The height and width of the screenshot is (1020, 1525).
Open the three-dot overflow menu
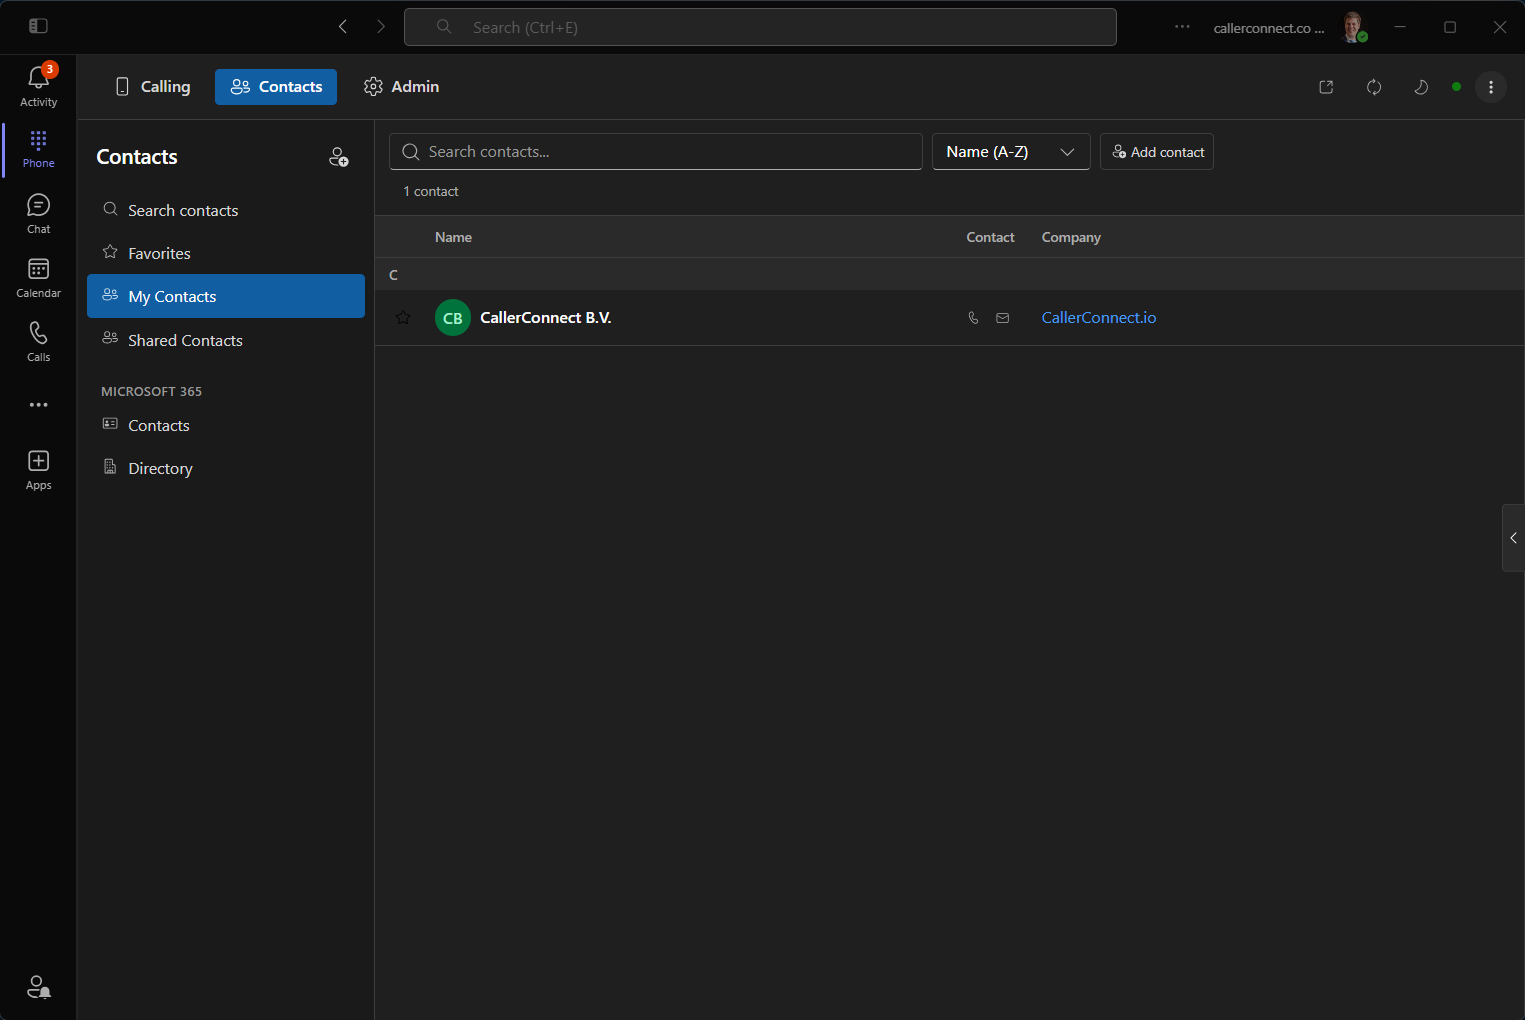(1491, 87)
